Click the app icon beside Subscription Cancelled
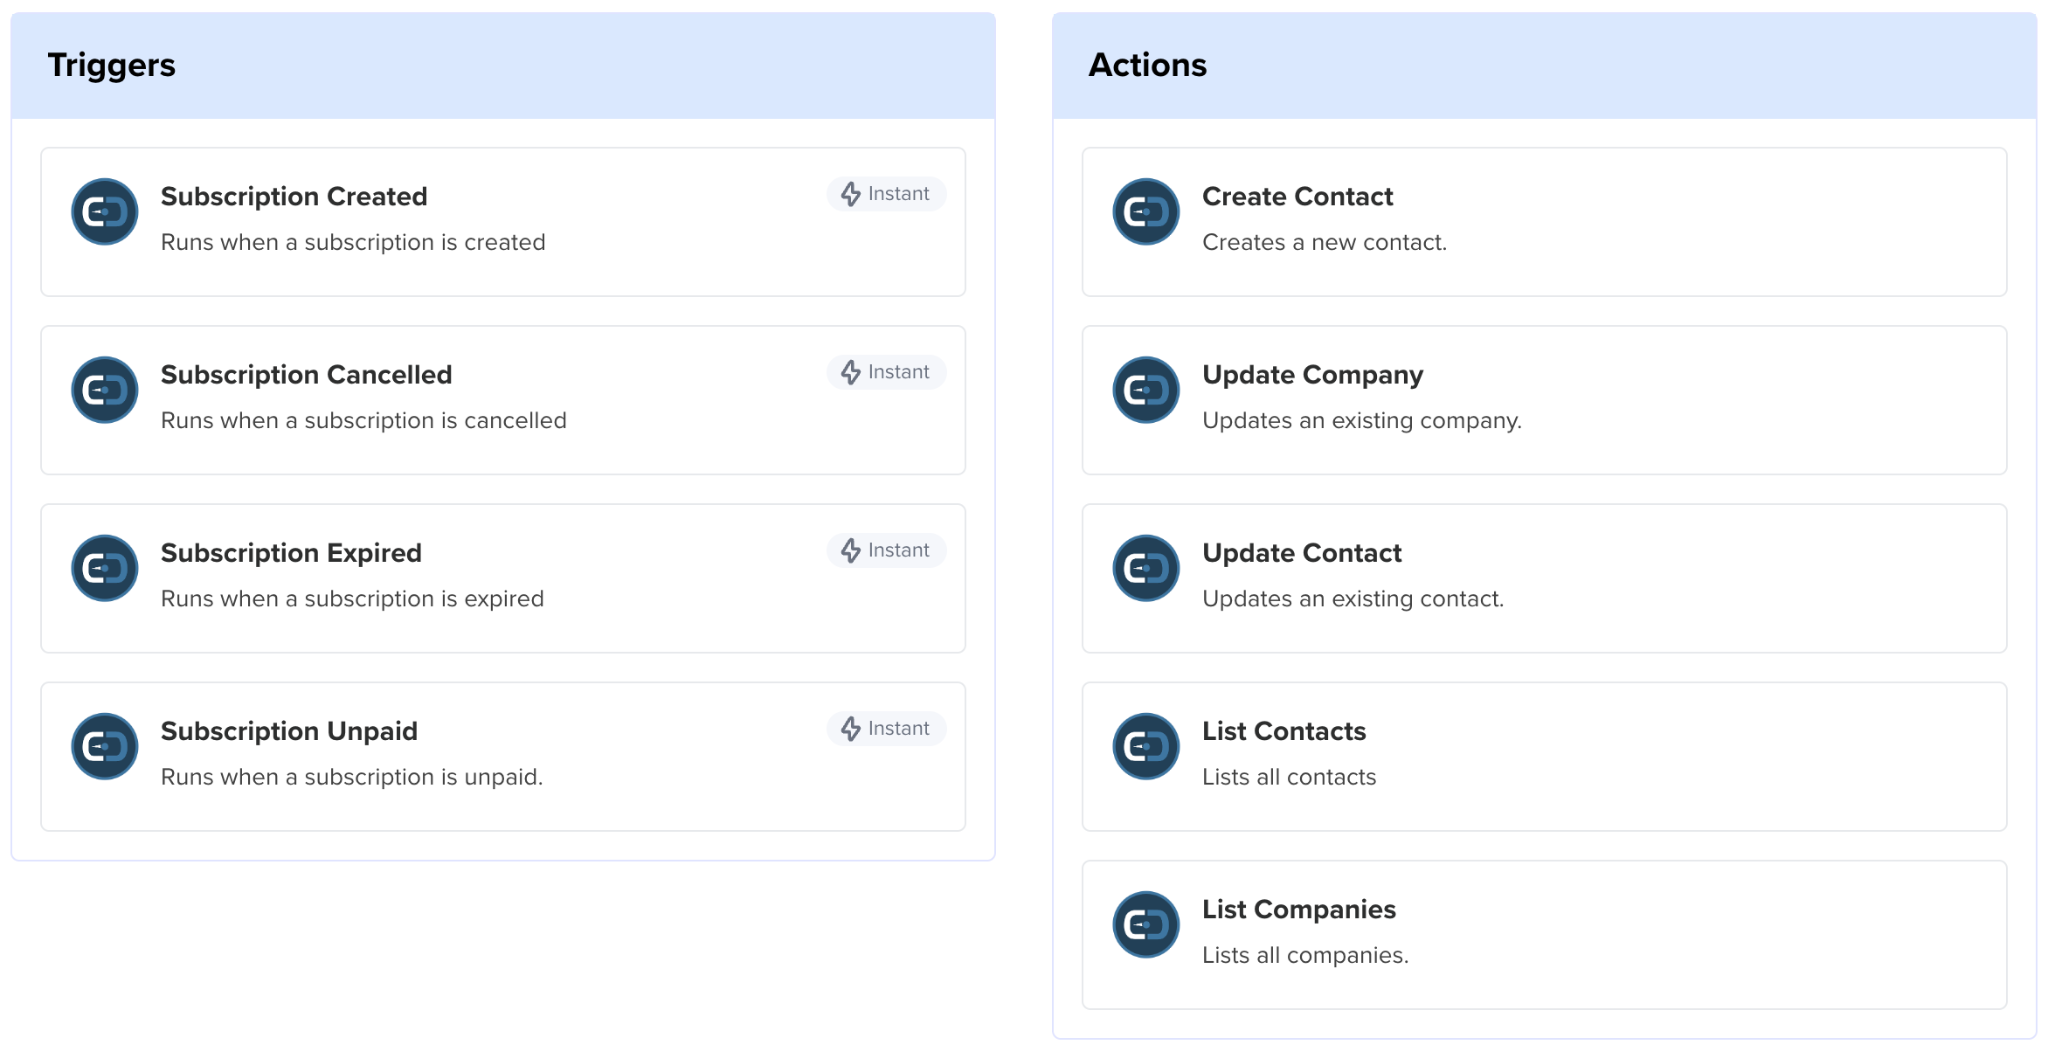 (x=105, y=390)
